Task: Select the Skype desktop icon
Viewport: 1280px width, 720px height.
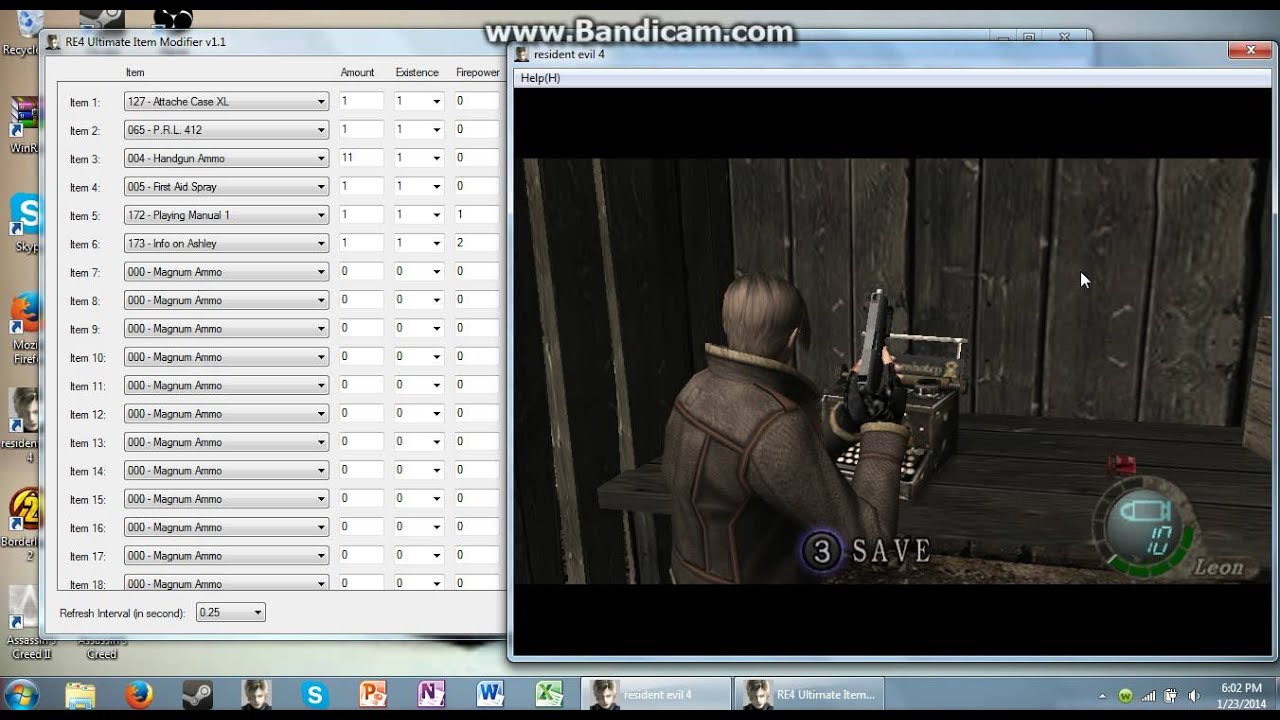Action: pos(24,222)
